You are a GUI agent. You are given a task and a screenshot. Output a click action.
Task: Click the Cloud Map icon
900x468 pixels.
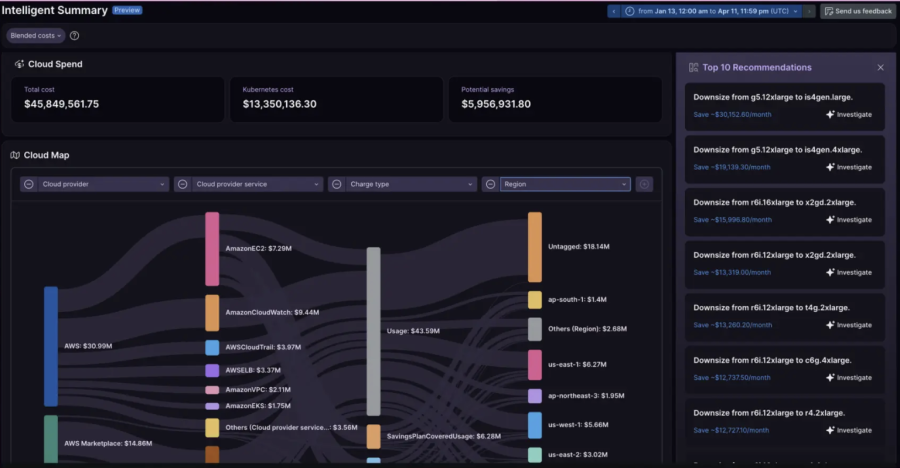(x=15, y=155)
